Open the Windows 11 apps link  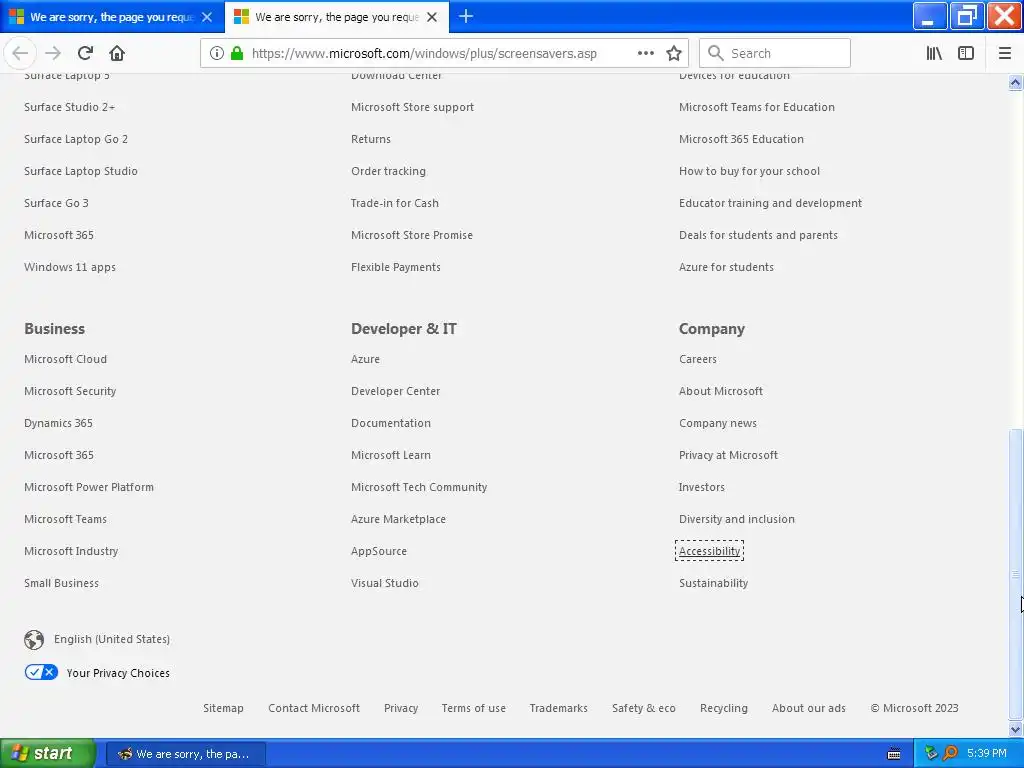click(x=70, y=267)
